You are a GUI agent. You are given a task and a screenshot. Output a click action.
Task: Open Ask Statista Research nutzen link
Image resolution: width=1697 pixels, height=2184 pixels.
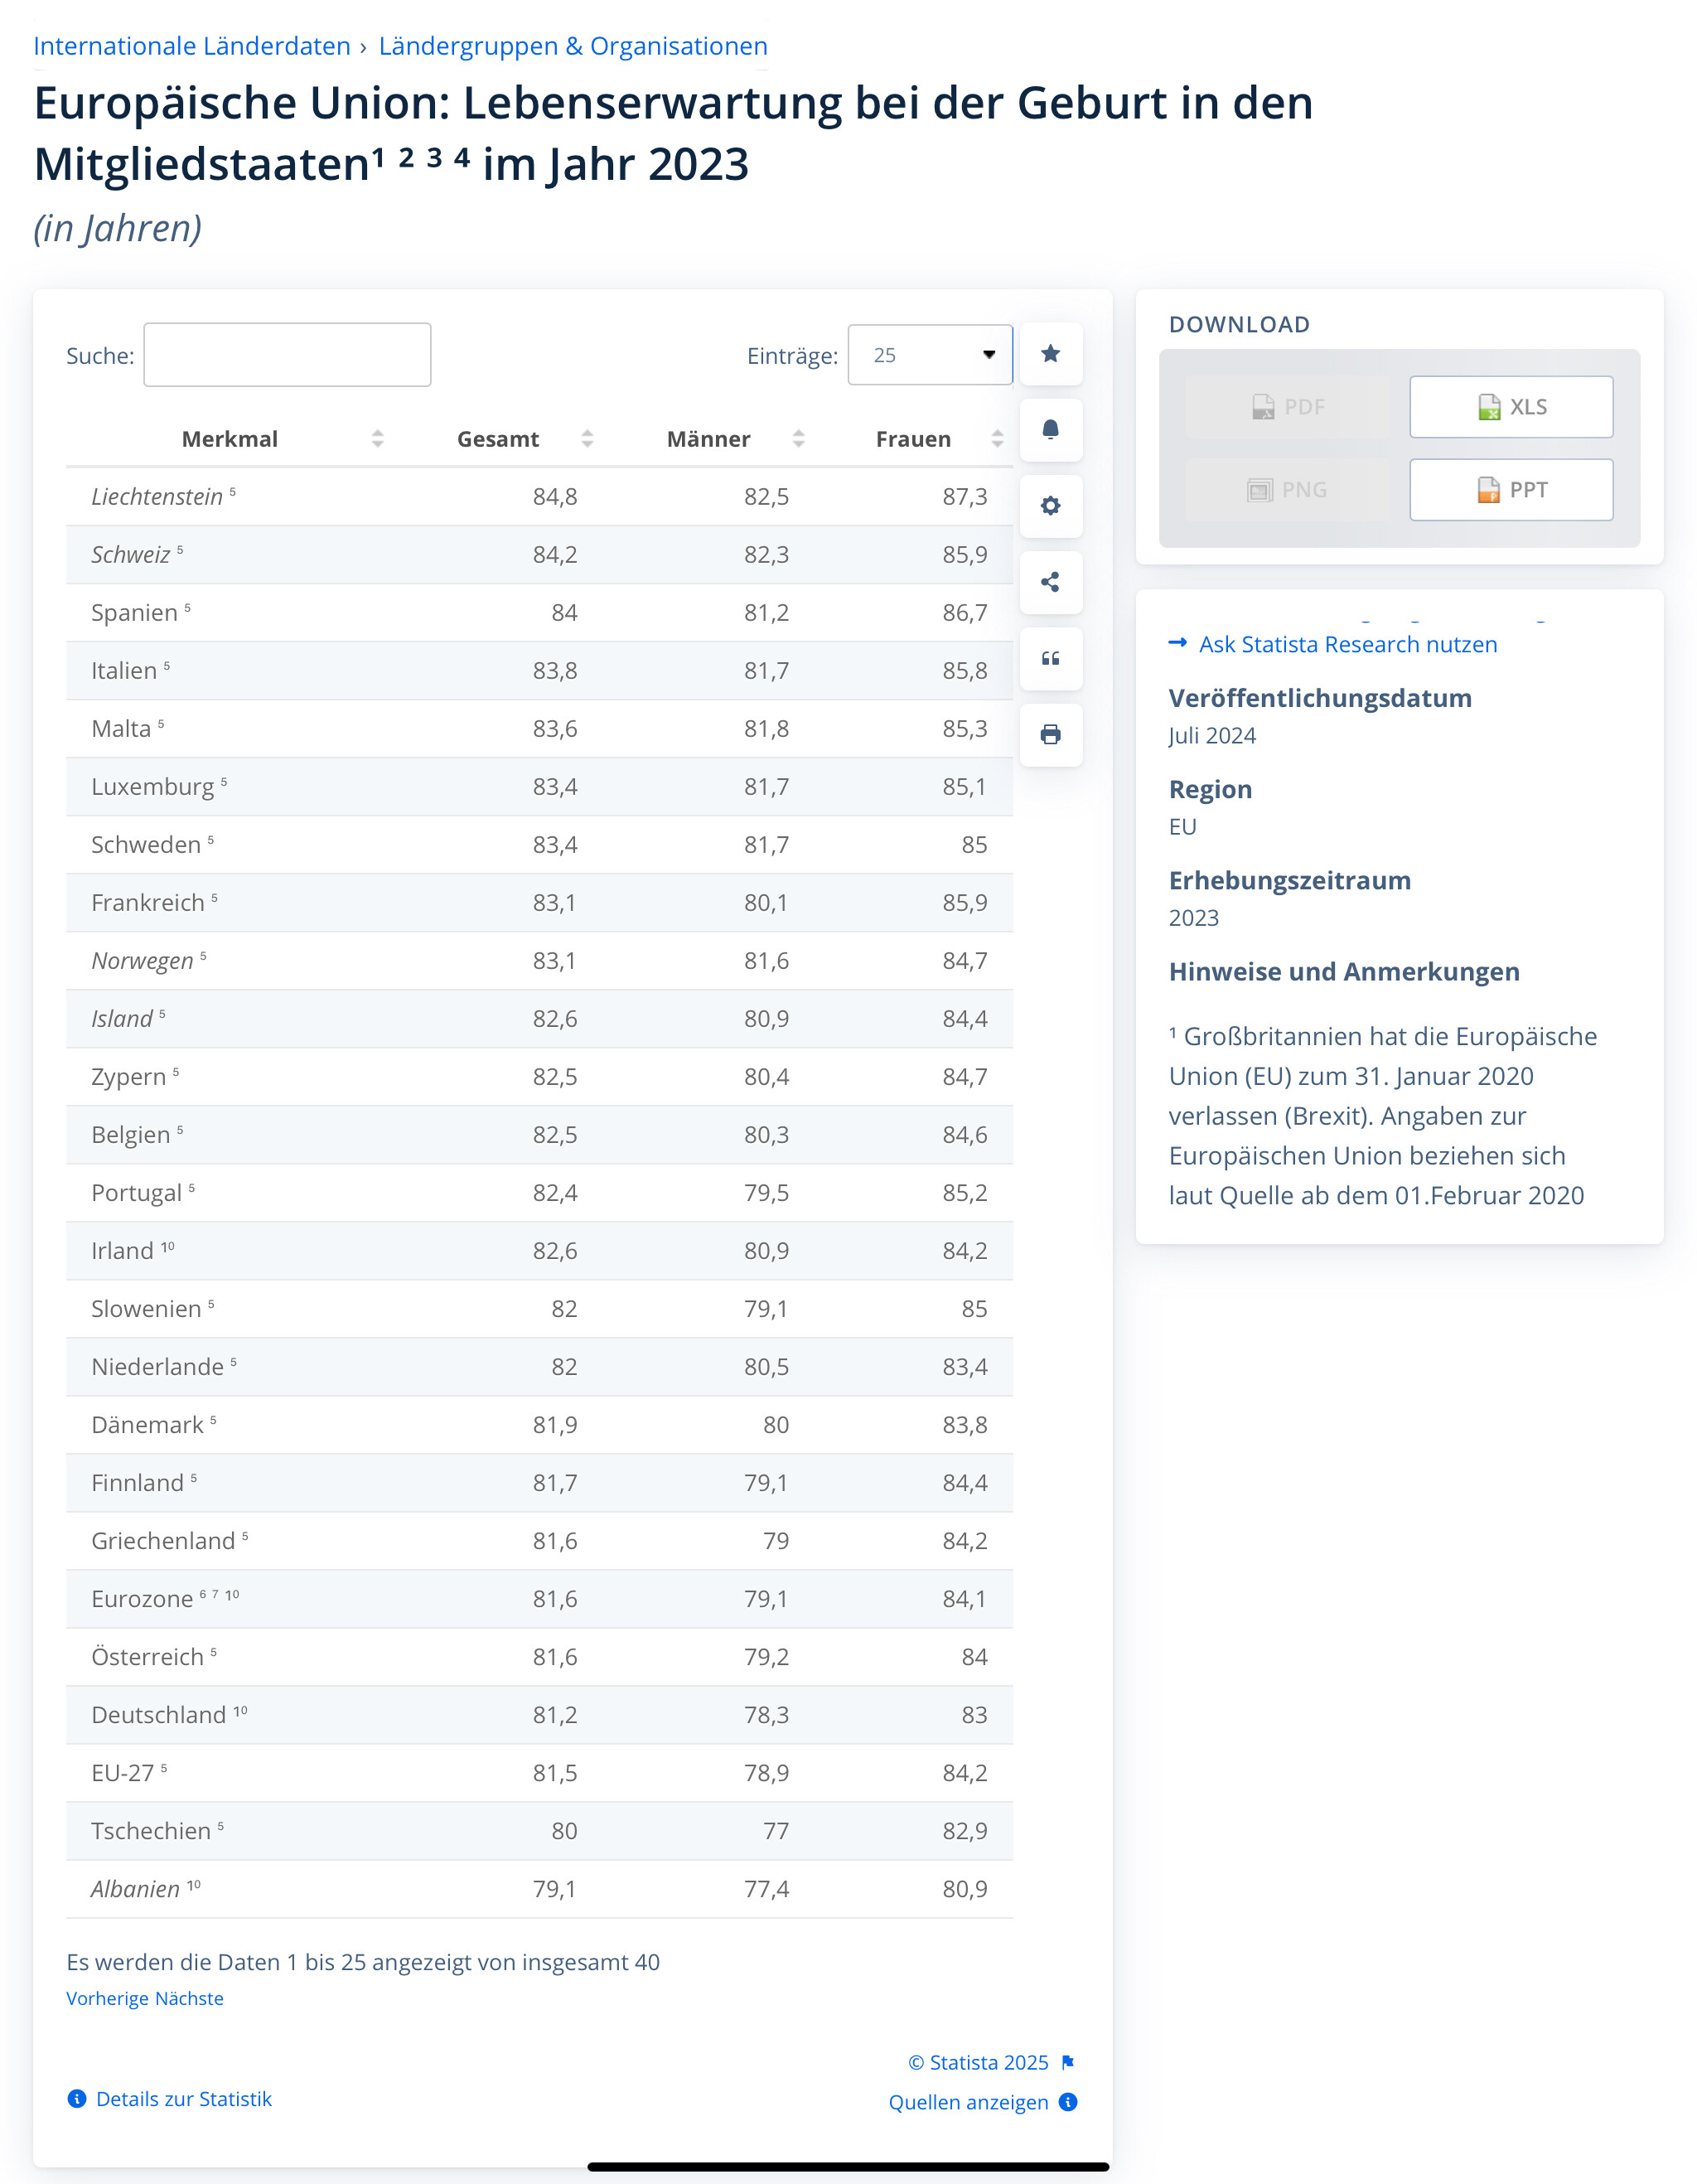click(1347, 645)
